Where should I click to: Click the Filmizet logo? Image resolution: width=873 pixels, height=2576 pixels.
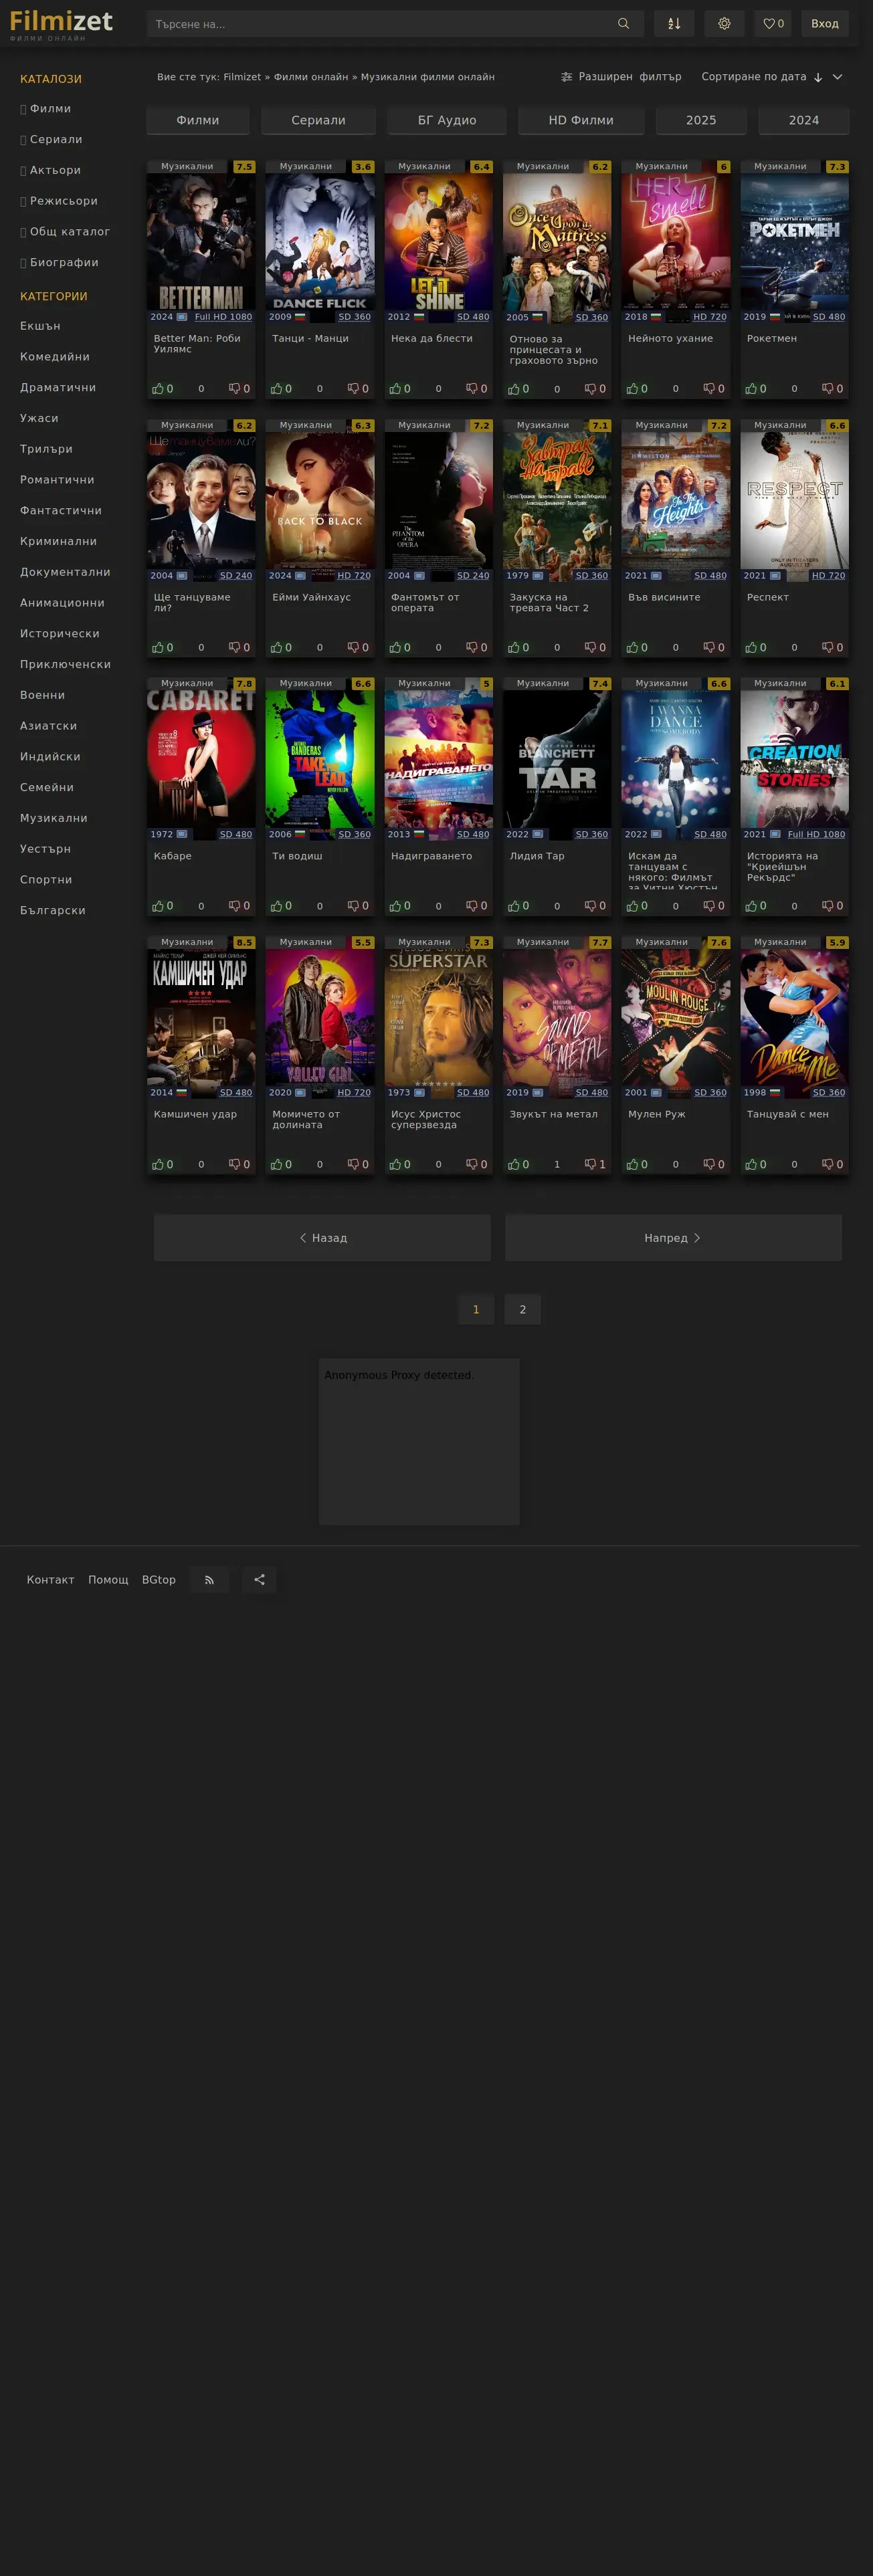pos(61,24)
